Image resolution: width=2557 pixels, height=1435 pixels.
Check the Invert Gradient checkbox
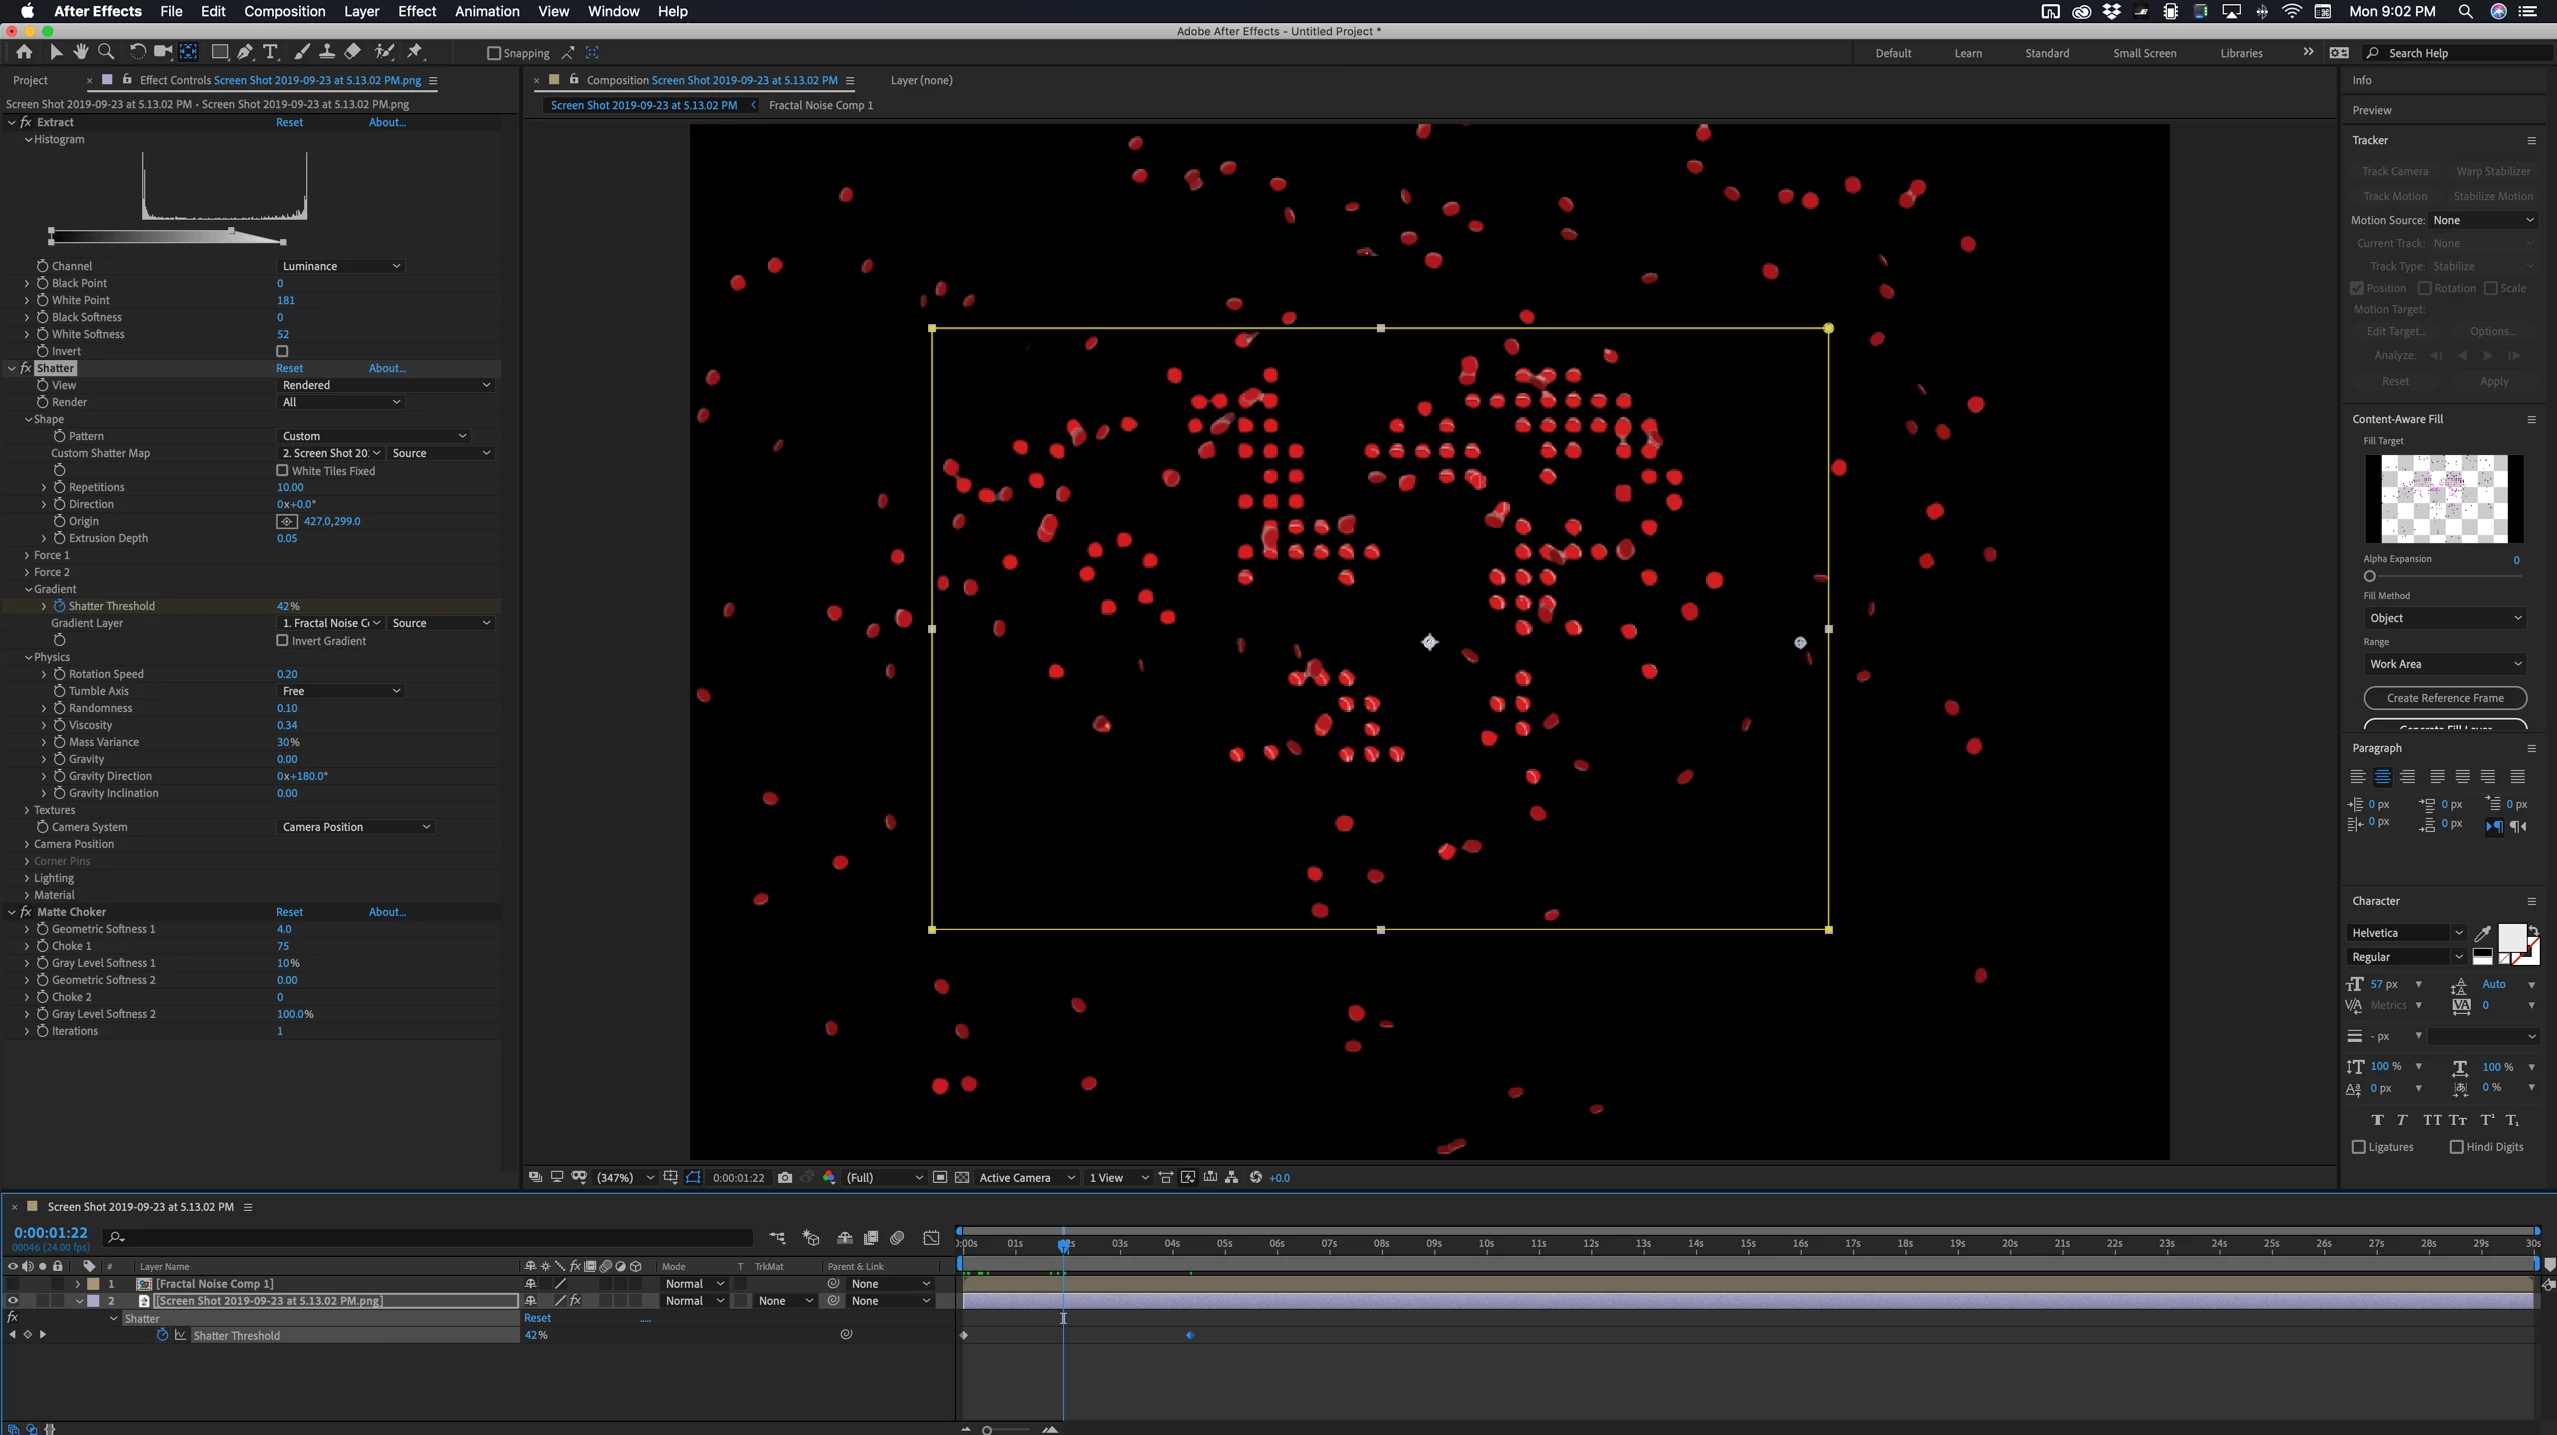(282, 640)
